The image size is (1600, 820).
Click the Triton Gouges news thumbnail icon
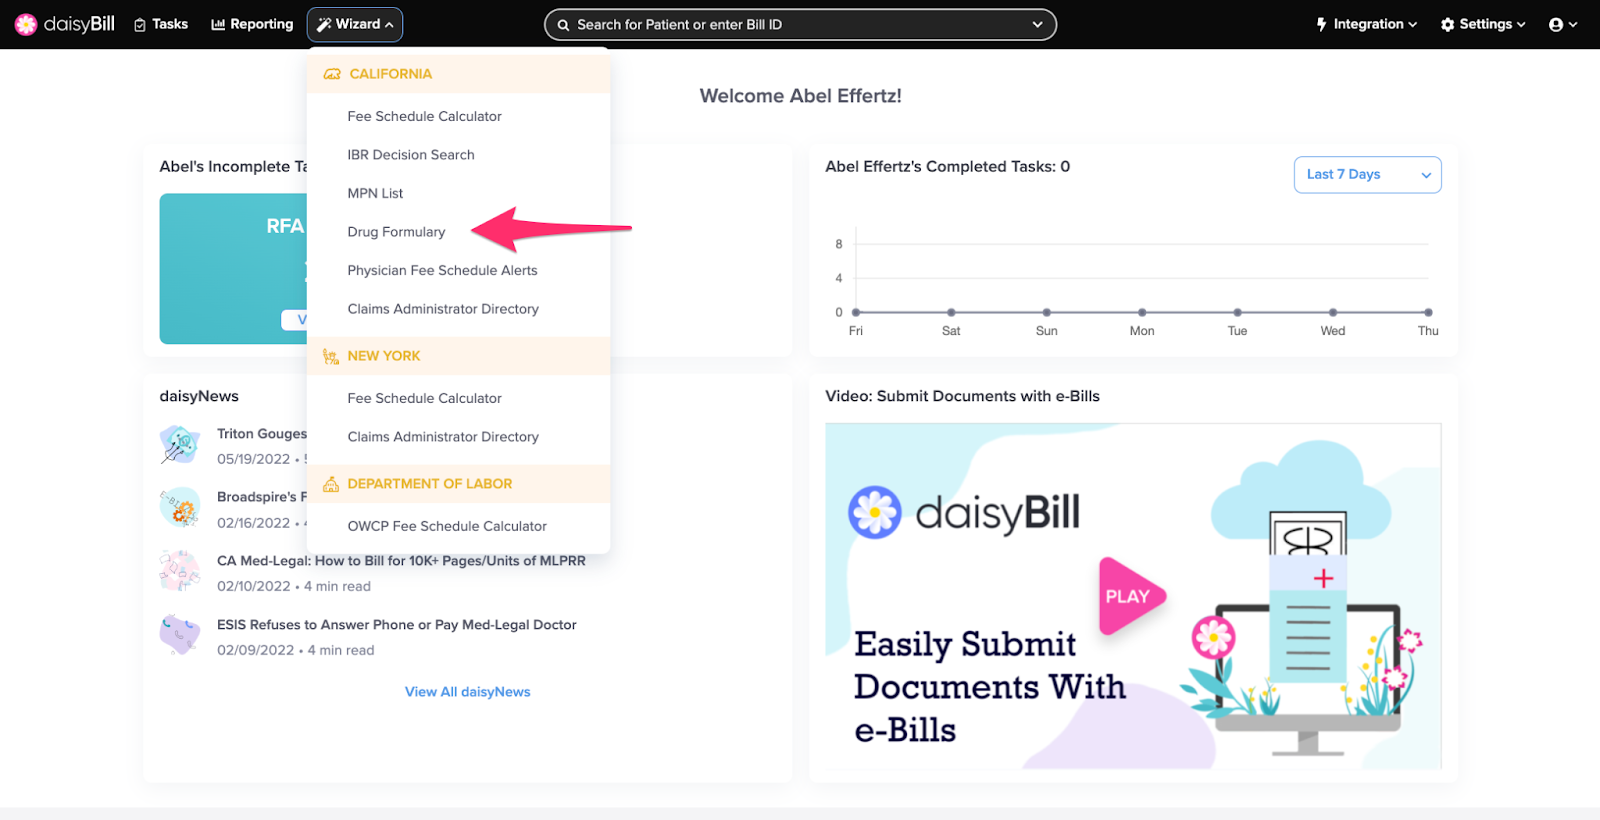pos(180,445)
